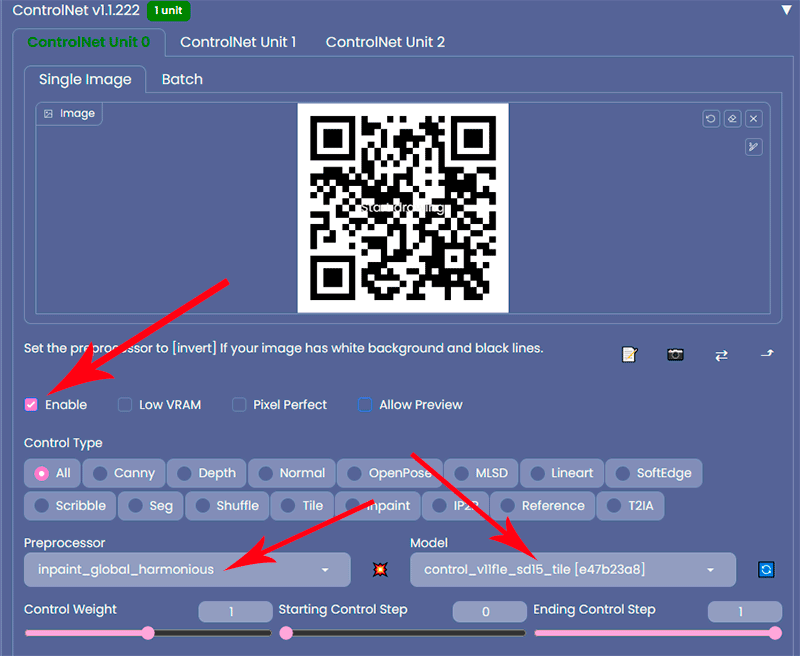Check the Allow Preview option
800x656 pixels.
[365, 405]
